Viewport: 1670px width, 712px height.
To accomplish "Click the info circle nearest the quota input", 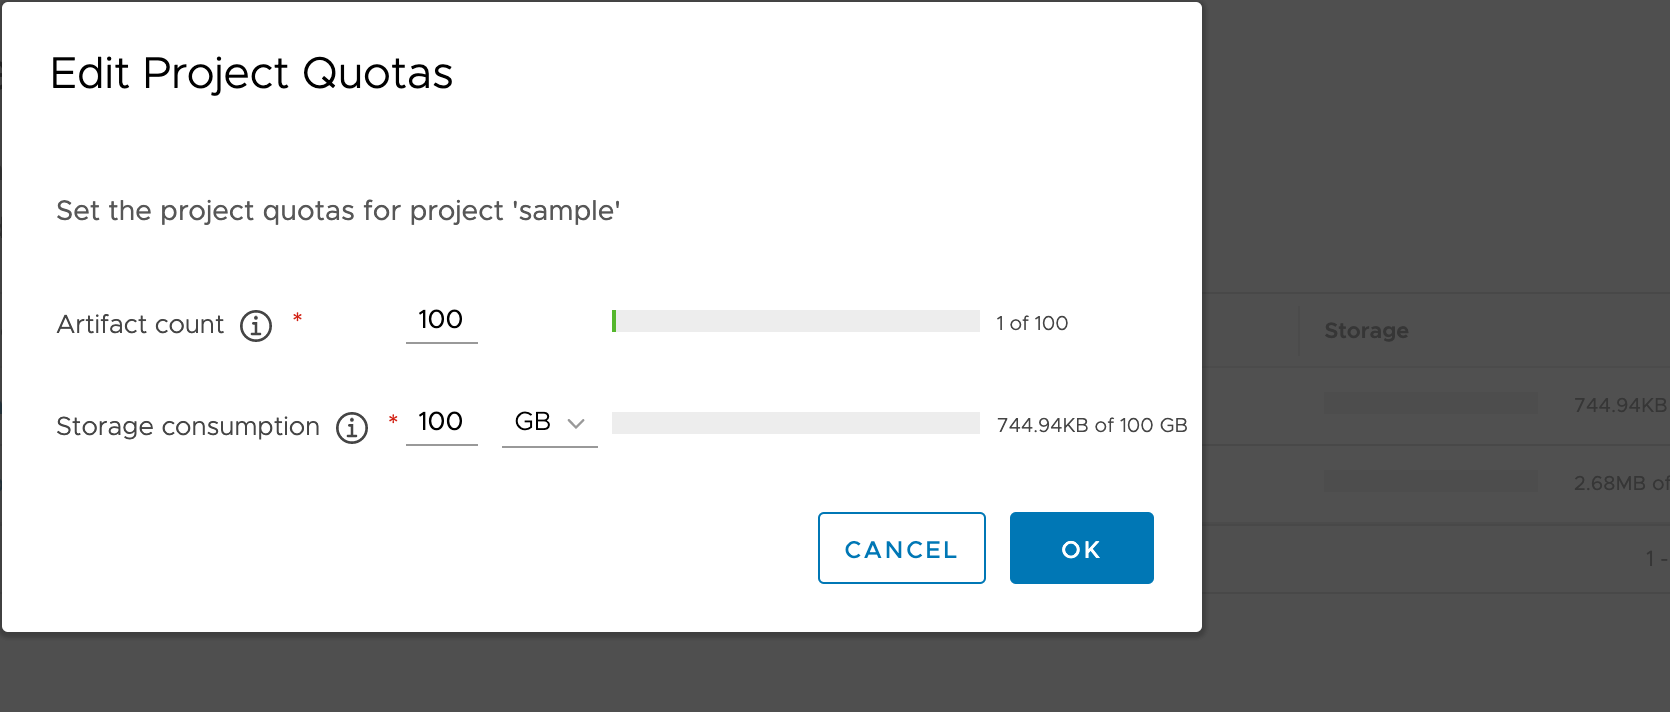I will pyautogui.click(x=352, y=427).
